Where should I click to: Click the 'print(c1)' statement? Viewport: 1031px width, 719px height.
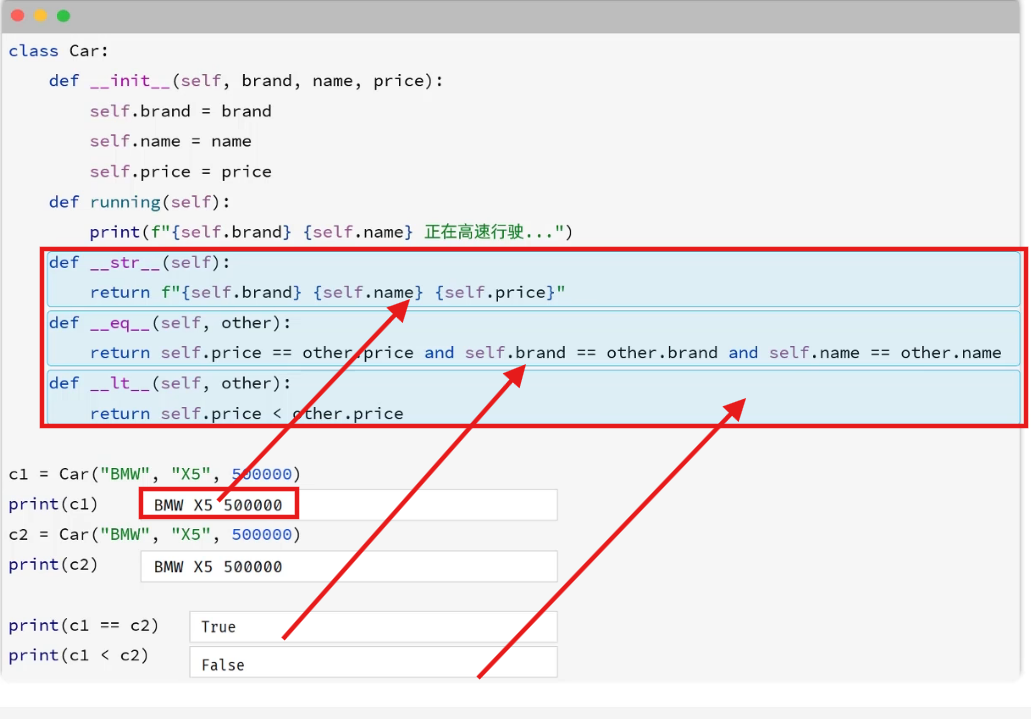53,505
